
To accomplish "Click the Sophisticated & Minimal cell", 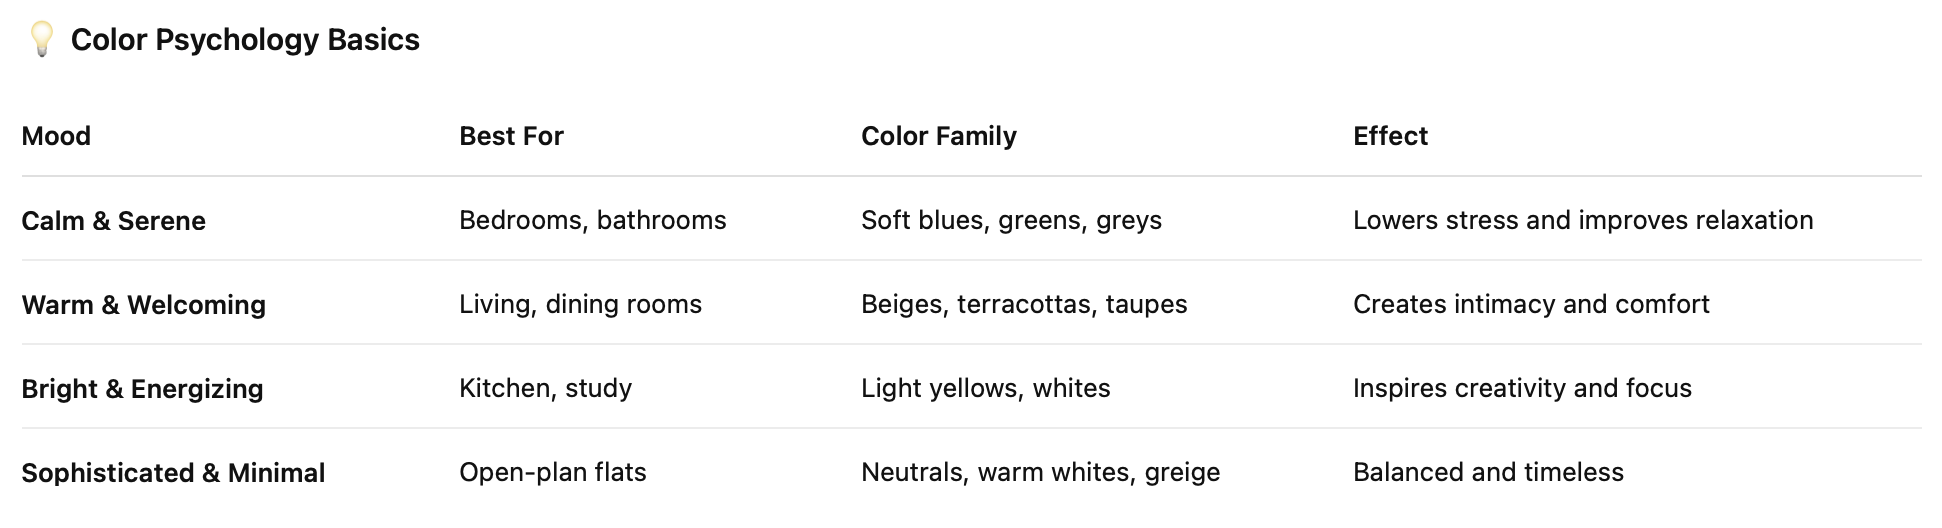I will pos(174,472).
